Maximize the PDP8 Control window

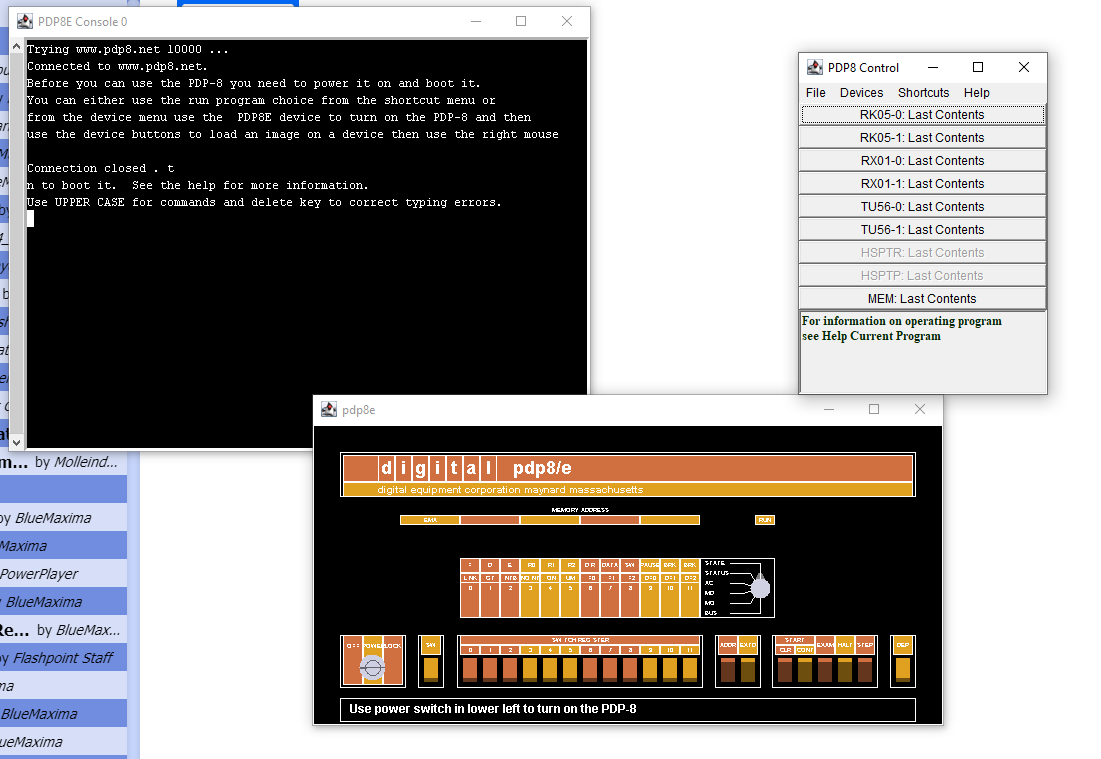pos(977,67)
